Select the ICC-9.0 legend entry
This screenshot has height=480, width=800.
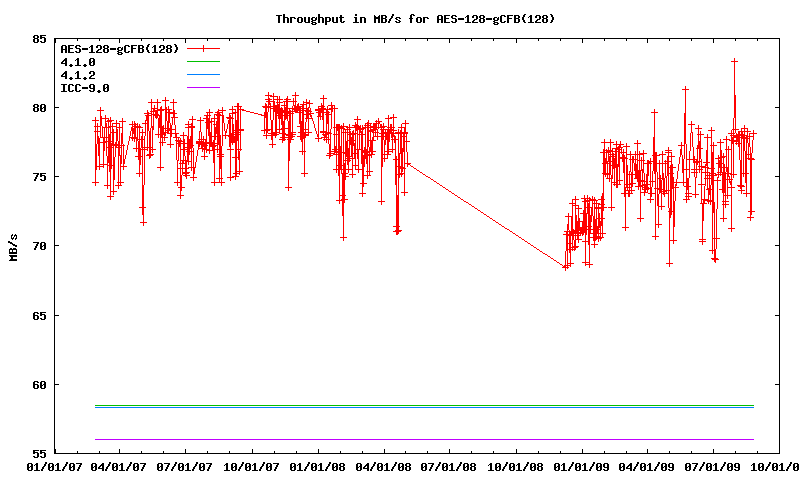click(85, 88)
